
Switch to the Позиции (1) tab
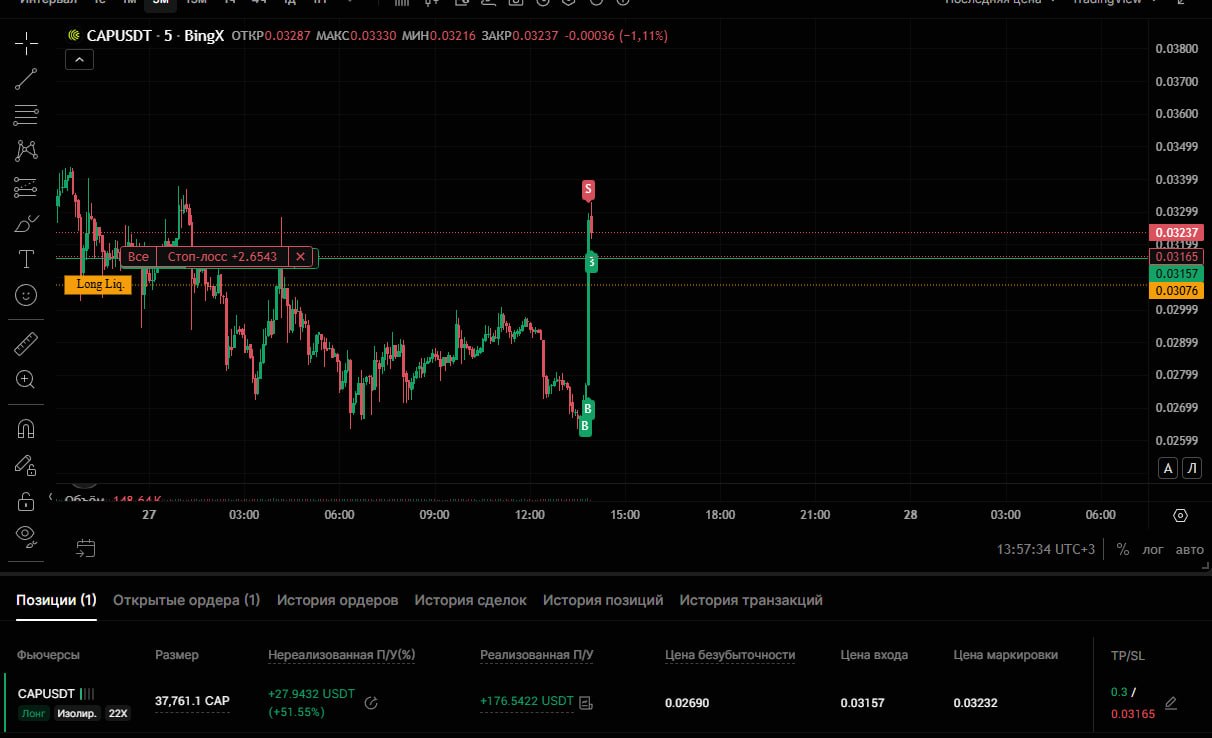click(x=56, y=600)
